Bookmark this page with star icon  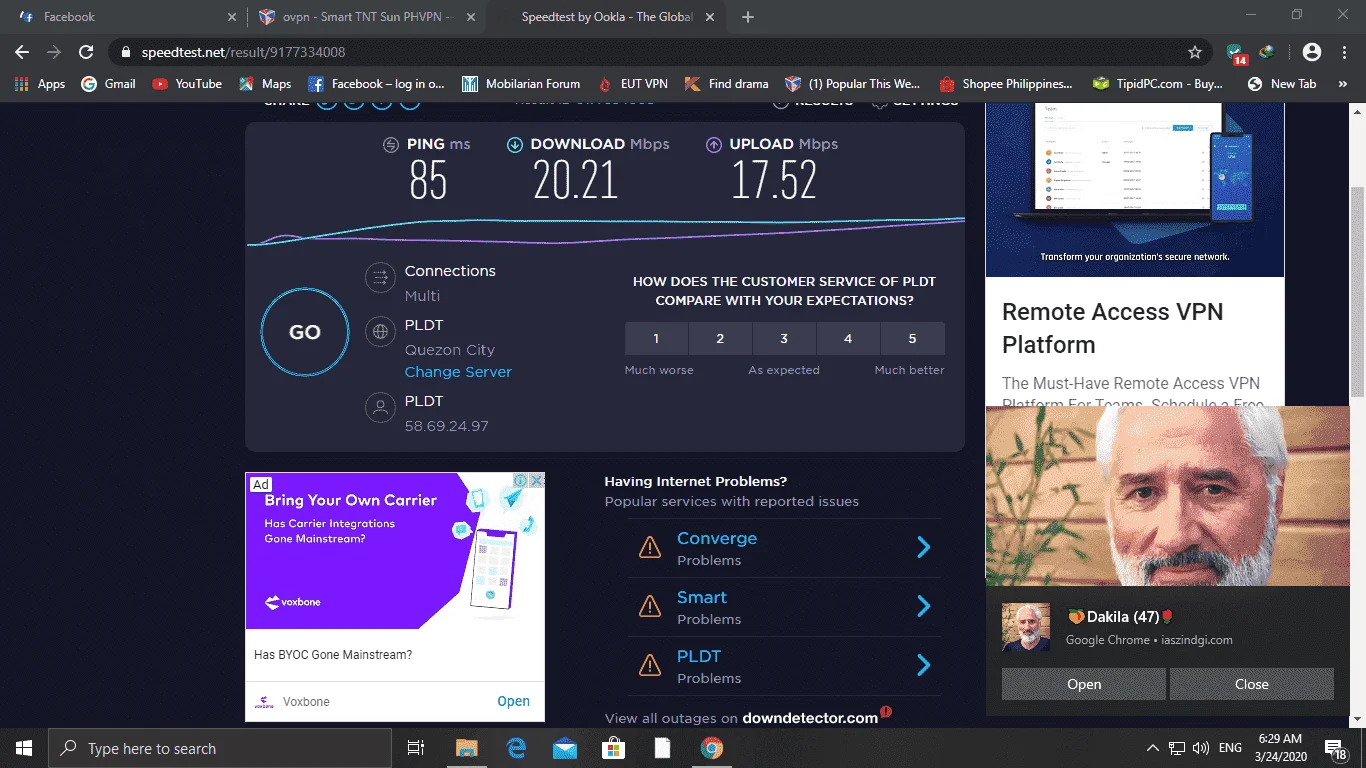point(1195,52)
